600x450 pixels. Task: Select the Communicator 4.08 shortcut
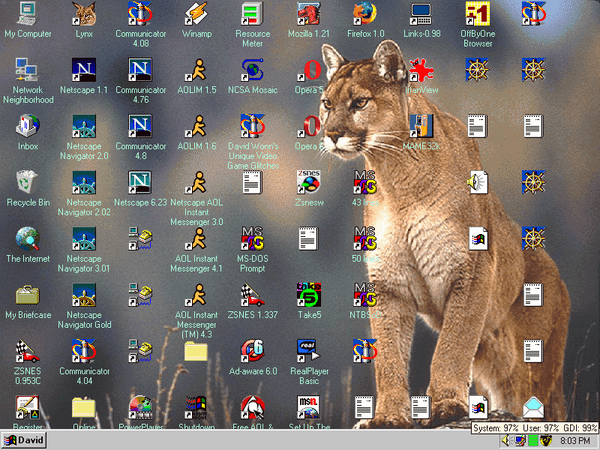[x=140, y=14]
